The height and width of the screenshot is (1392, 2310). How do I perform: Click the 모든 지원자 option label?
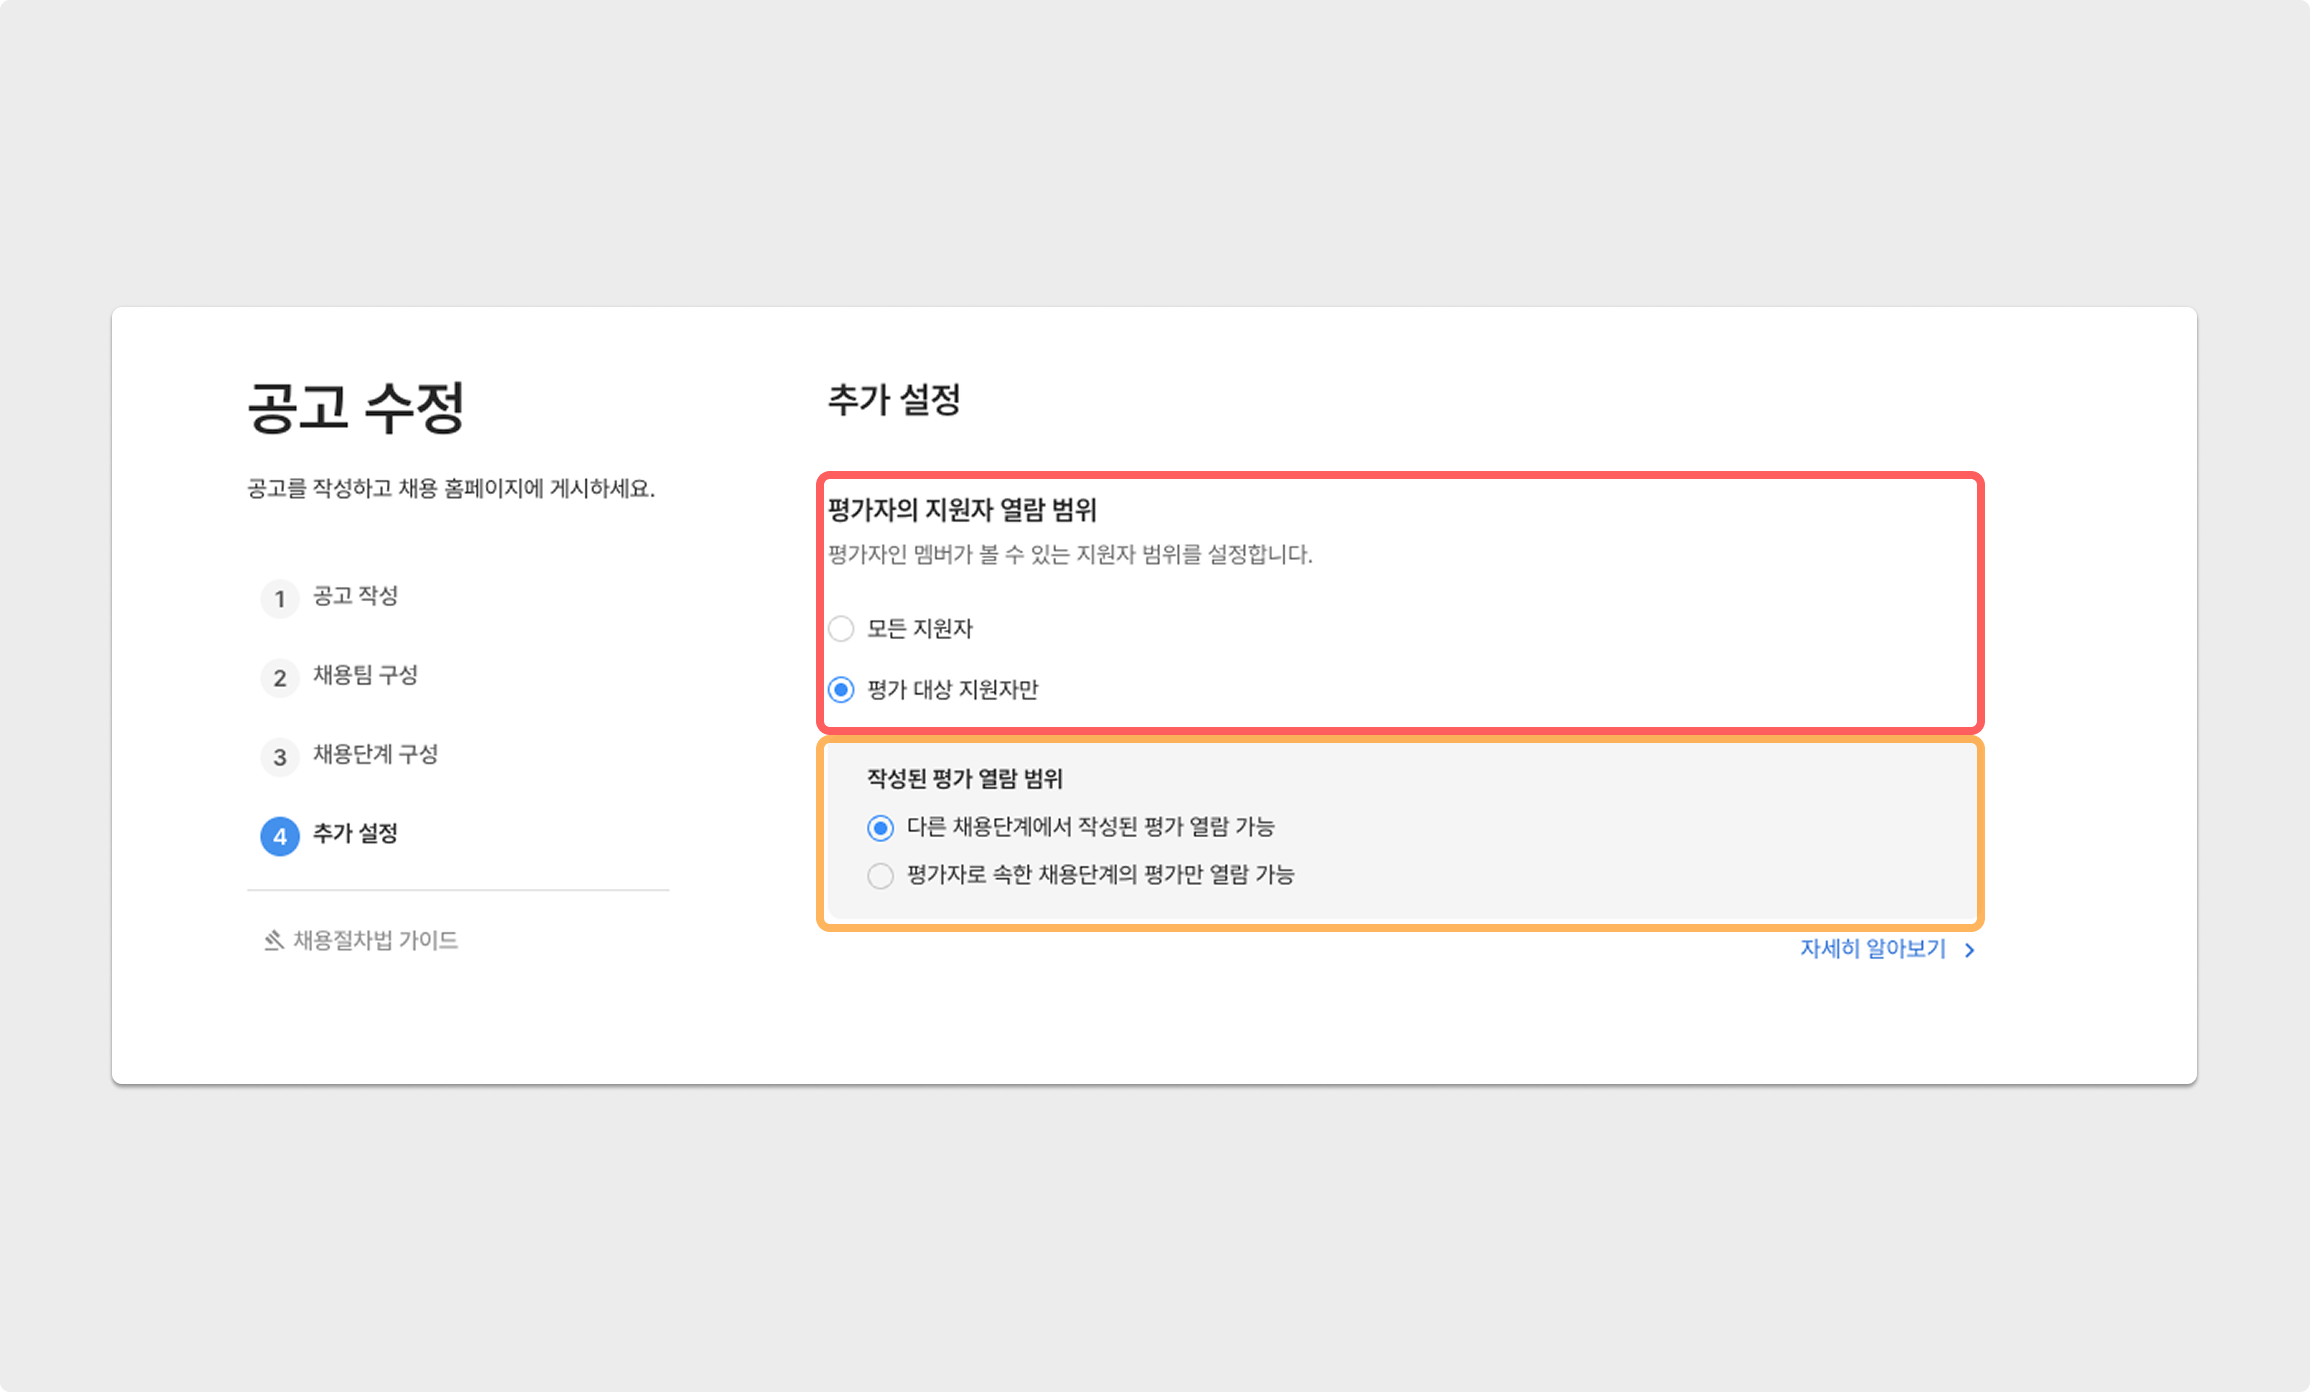pos(919,629)
